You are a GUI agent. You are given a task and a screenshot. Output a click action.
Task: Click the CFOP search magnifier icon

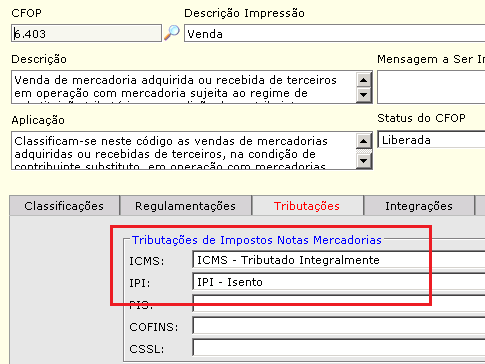pos(172,33)
